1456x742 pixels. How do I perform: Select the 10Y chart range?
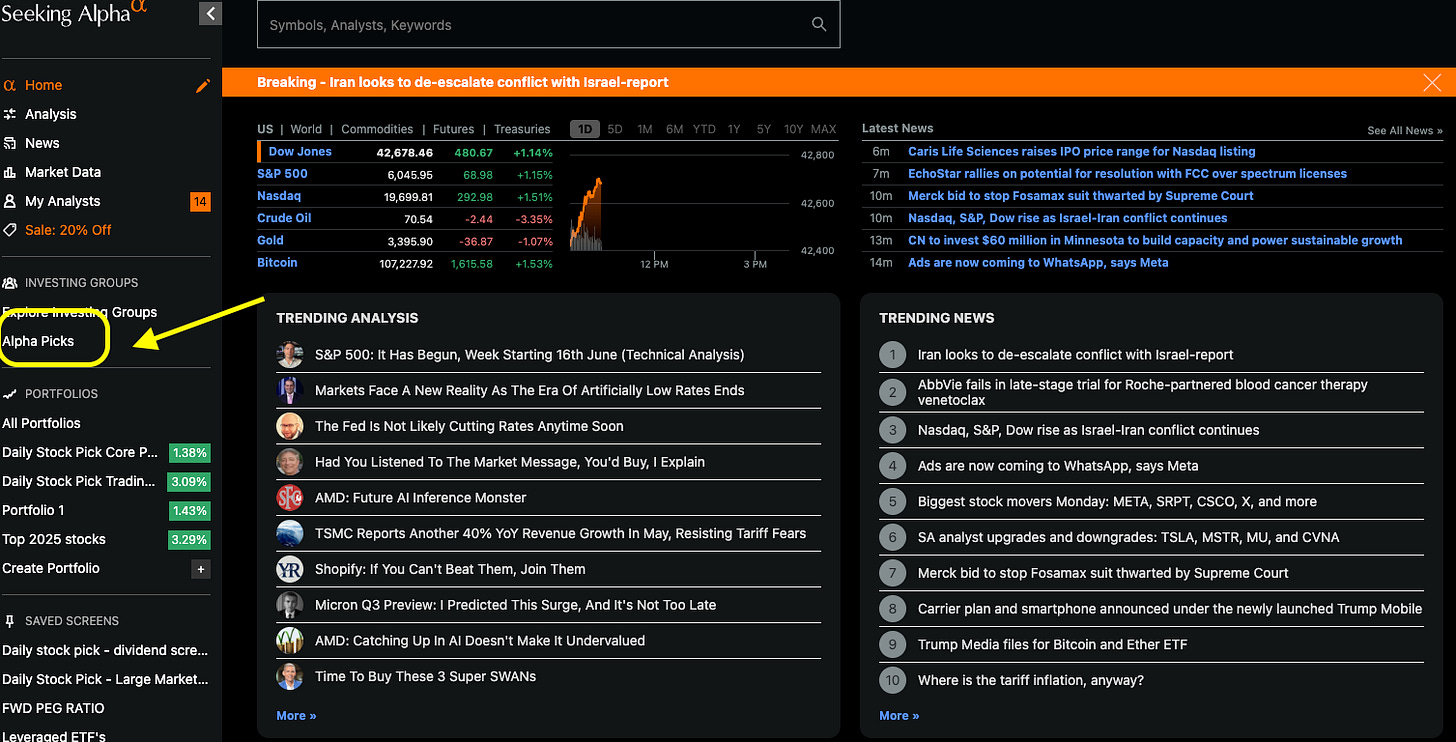tap(793, 129)
